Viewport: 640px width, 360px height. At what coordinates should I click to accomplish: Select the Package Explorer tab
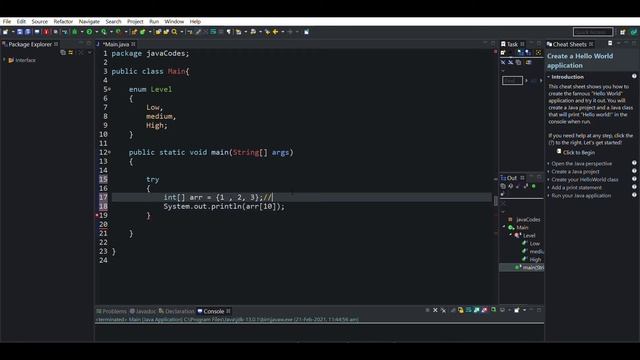pyautogui.click(x=30, y=44)
